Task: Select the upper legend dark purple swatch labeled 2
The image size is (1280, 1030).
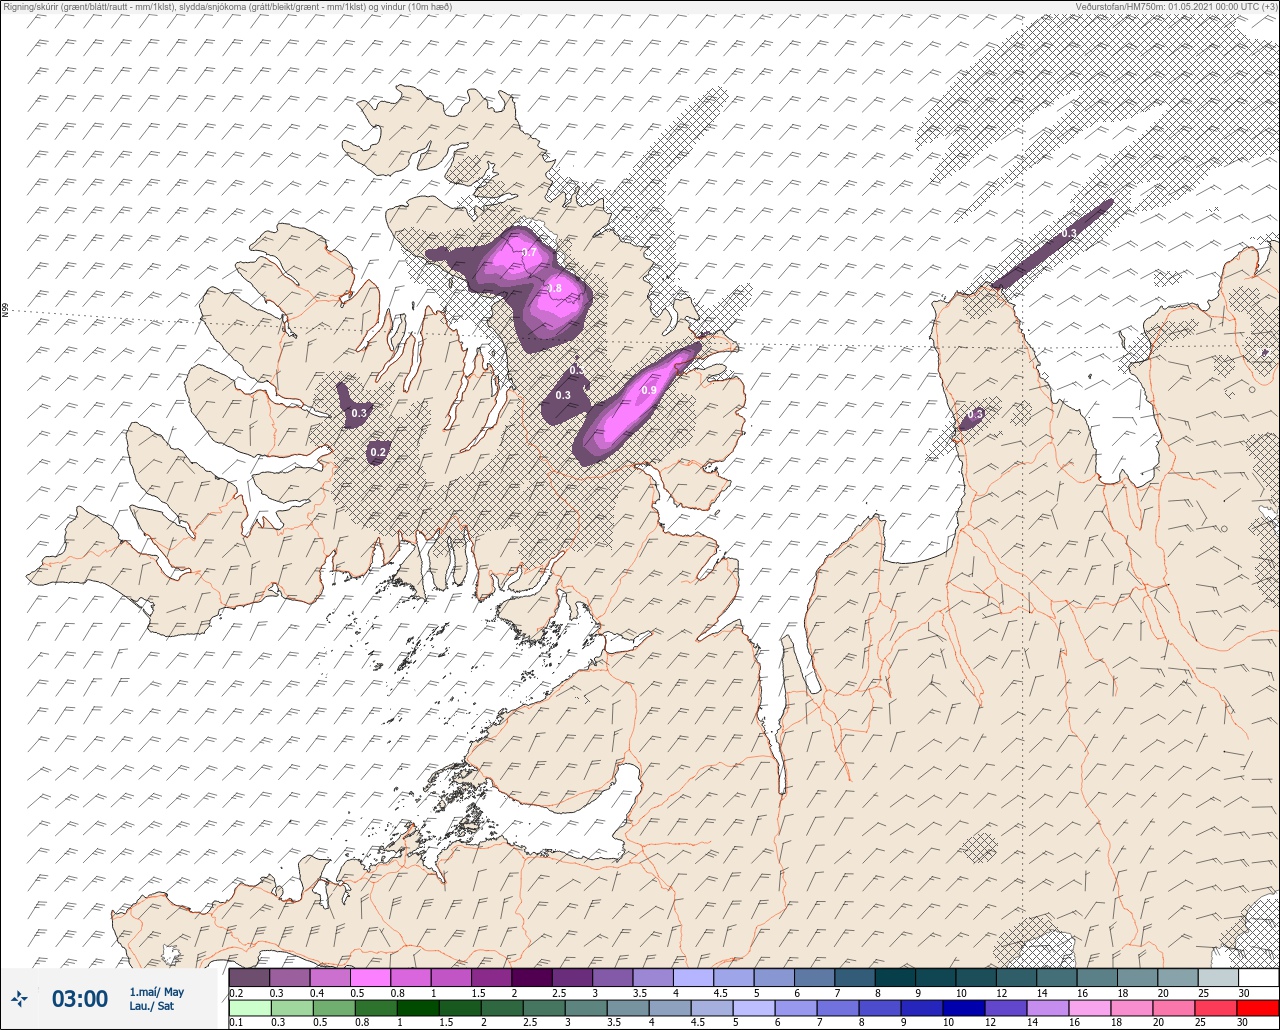Action: pos(531,977)
